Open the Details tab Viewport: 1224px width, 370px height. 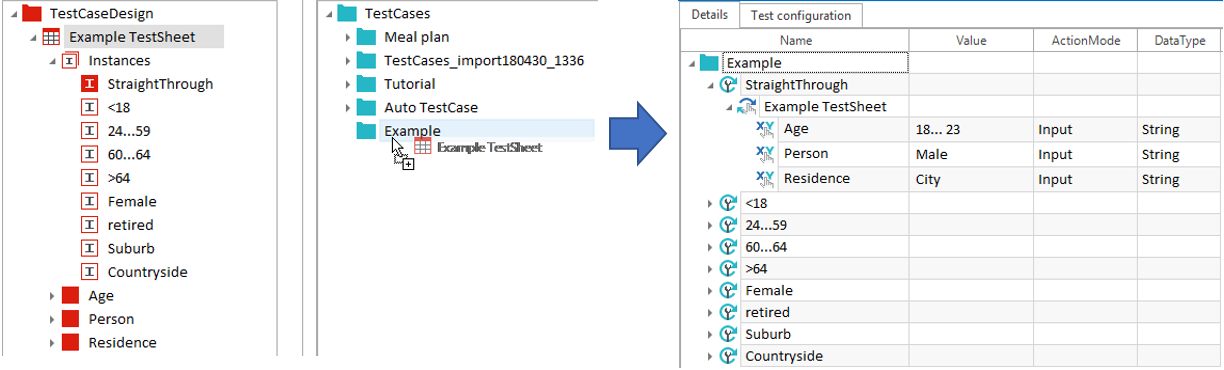point(709,15)
